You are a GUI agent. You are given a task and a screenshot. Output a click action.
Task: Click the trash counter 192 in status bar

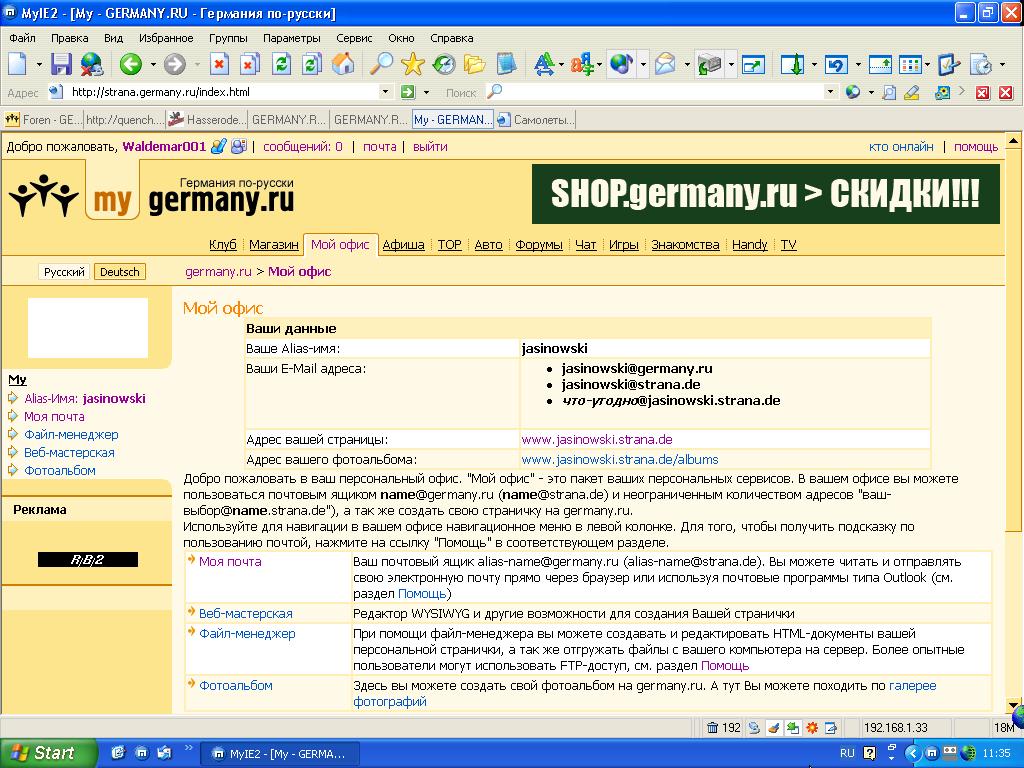724,728
